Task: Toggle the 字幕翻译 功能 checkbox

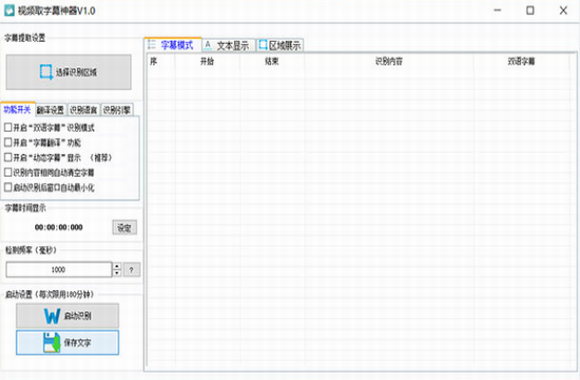Action: (8, 142)
